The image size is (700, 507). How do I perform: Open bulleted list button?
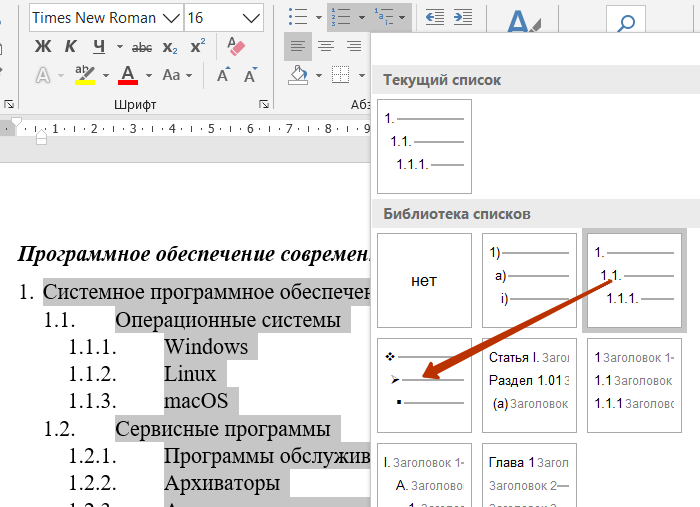click(298, 17)
